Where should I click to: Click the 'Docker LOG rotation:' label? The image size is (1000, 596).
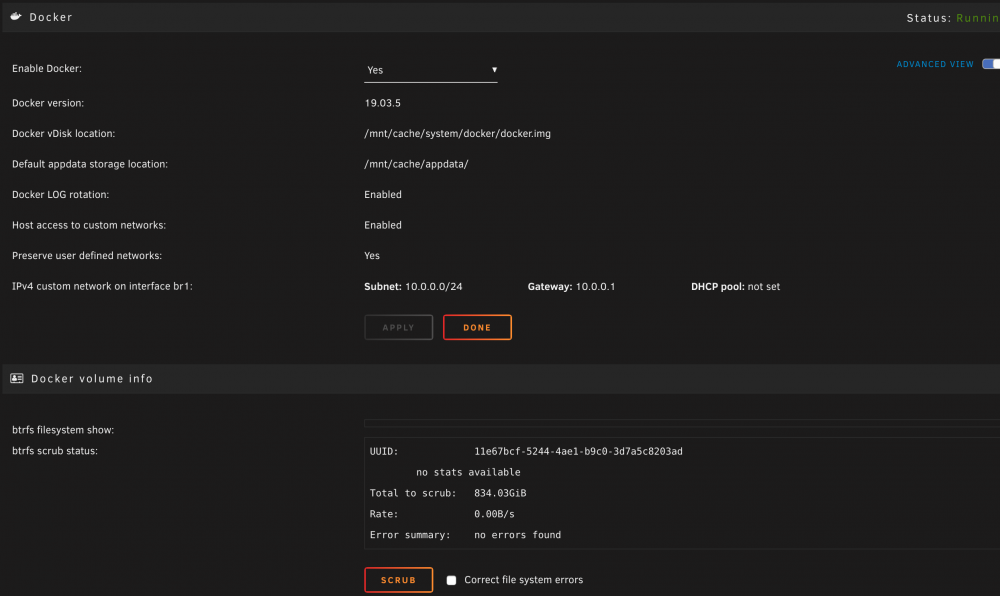61,194
